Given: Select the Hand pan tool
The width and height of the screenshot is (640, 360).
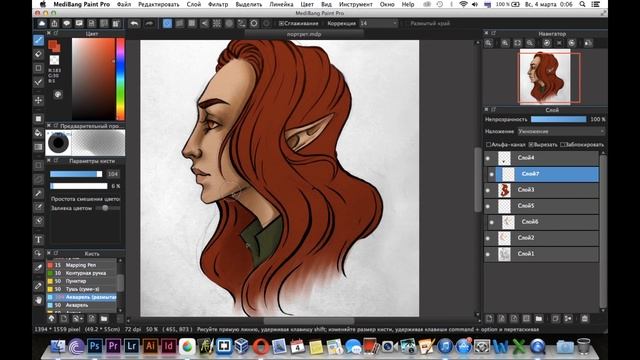Looking at the screenshot, I should 38,300.
